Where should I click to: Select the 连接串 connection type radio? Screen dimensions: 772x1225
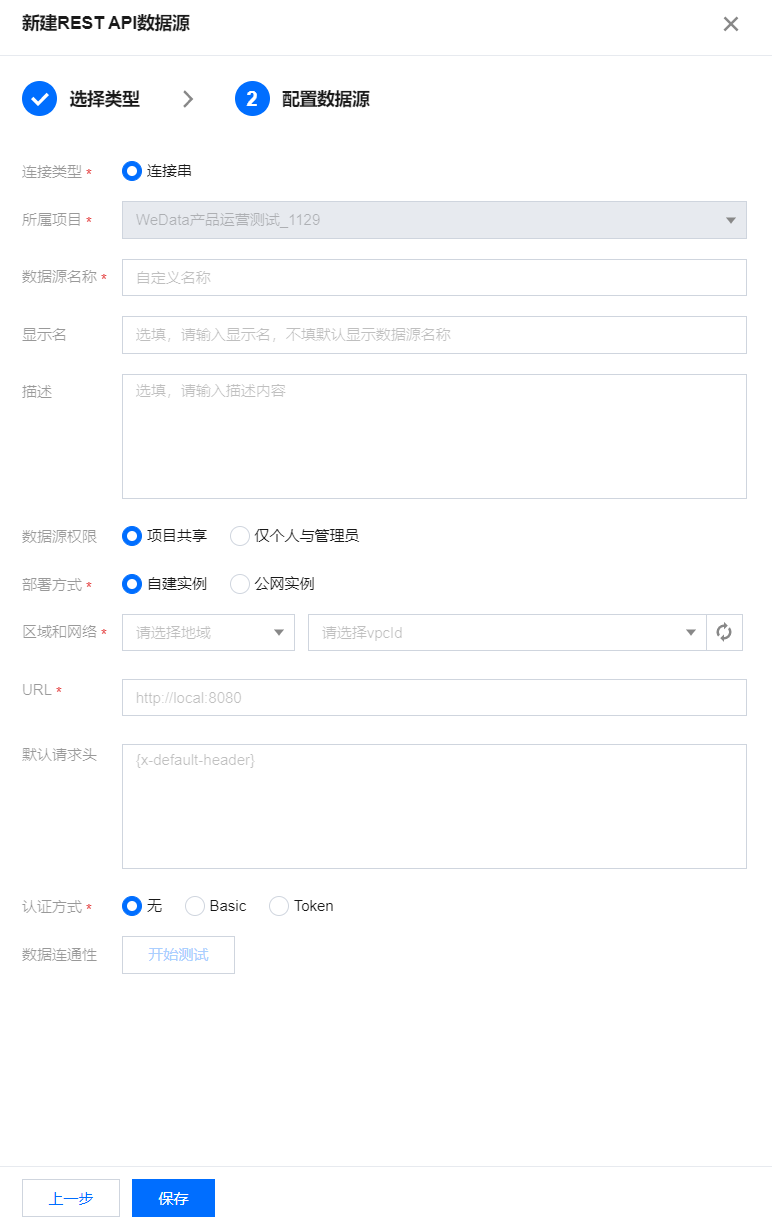(x=132, y=171)
